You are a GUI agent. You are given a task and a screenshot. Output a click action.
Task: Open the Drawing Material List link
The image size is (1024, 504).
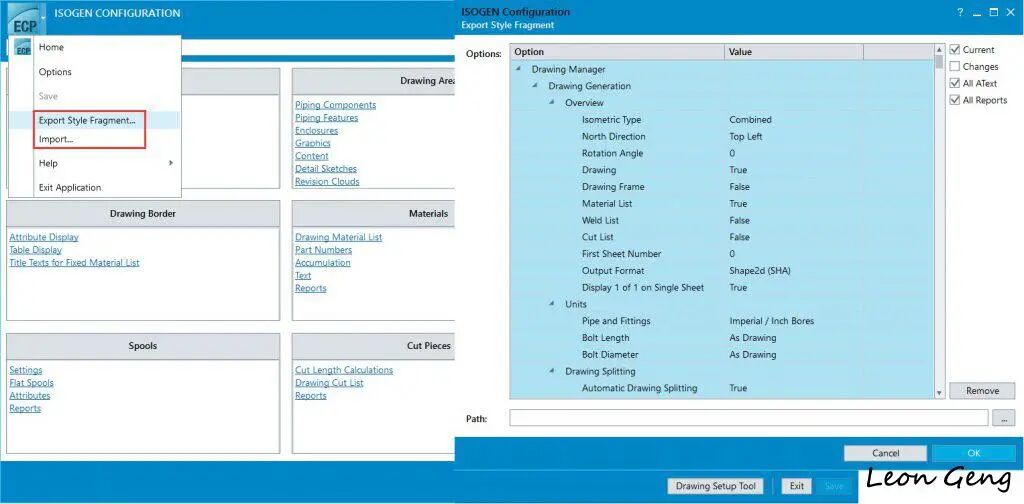tap(338, 237)
